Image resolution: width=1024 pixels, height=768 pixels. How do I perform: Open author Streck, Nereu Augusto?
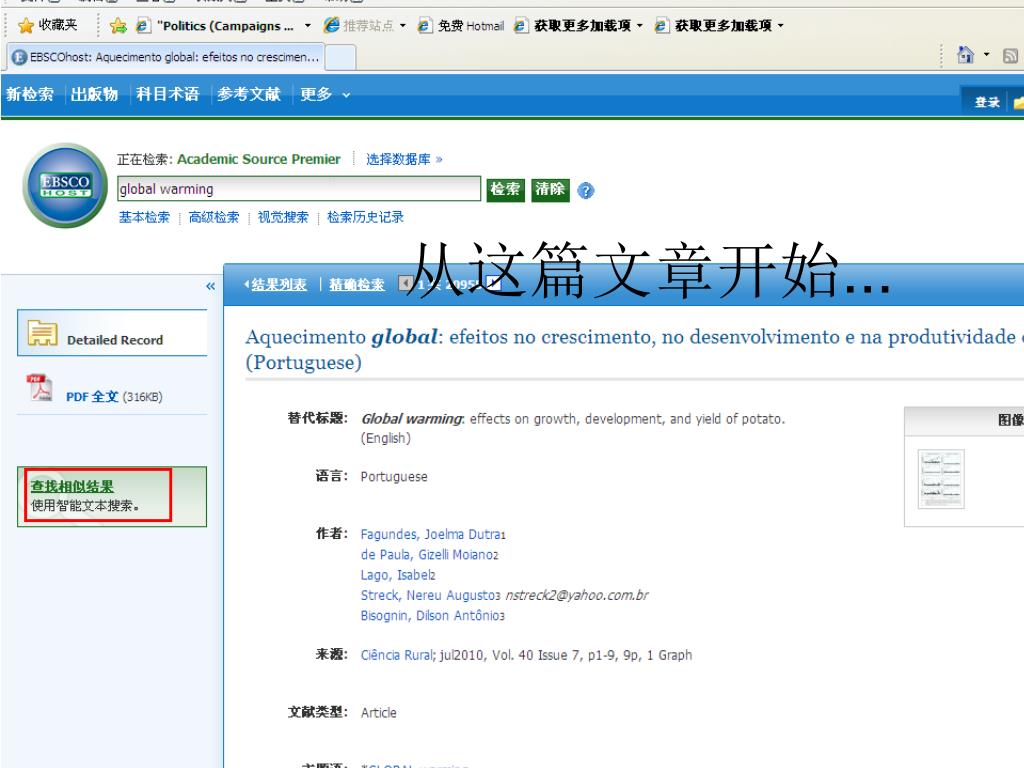pos(428,595)
